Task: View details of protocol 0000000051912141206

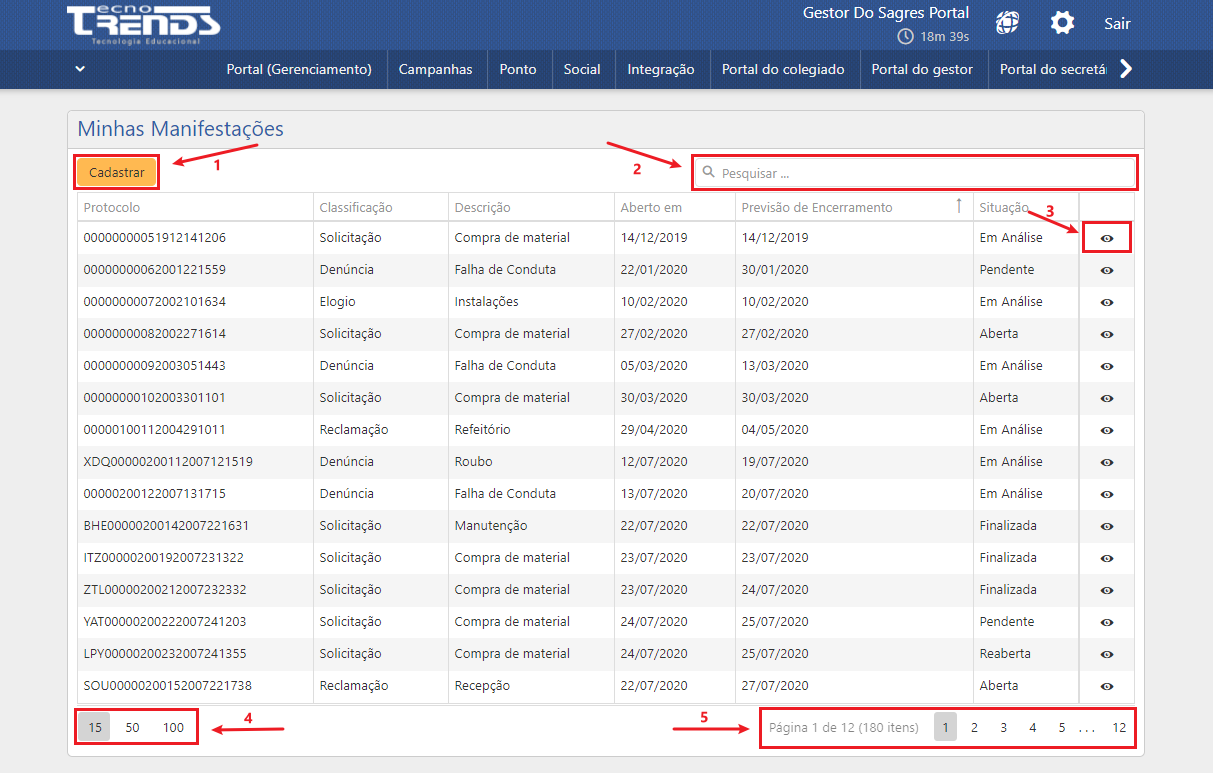Action: [1107, 238]
